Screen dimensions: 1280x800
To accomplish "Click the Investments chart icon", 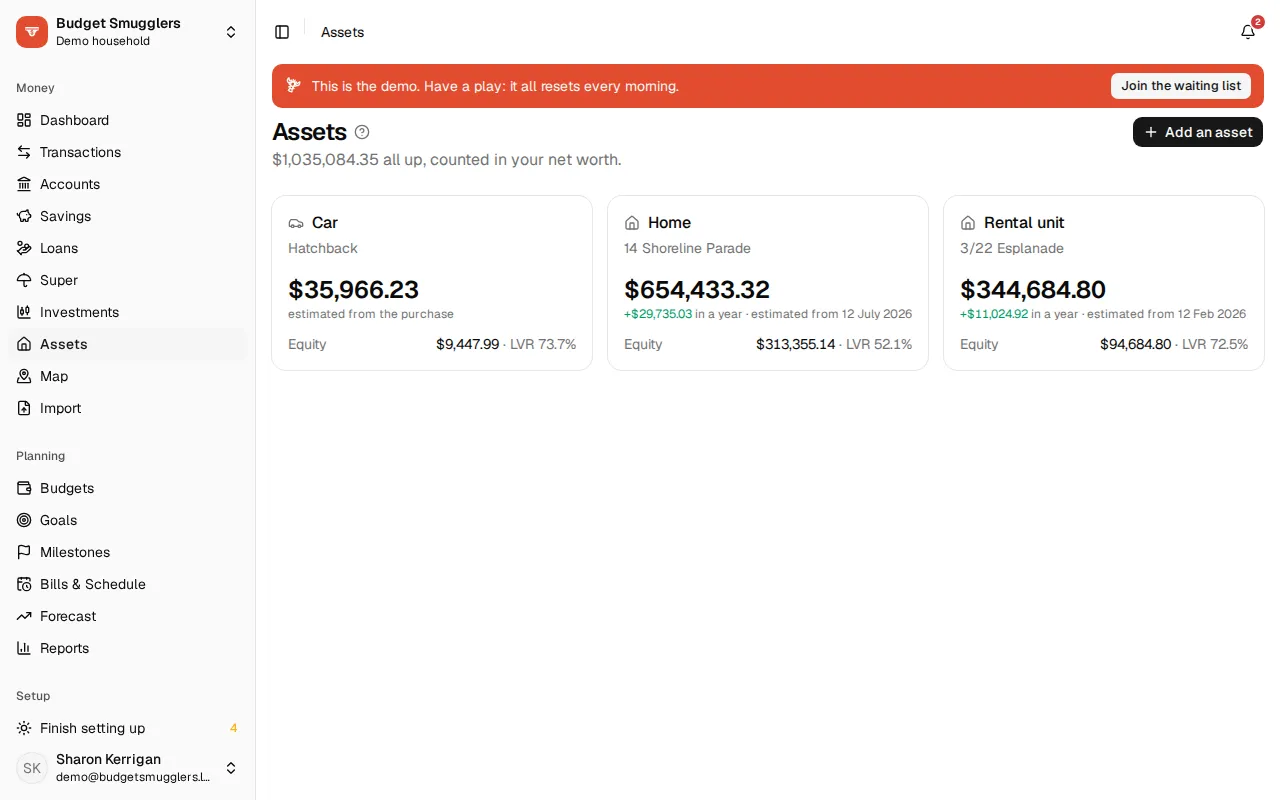I will (x=24, y=312).
